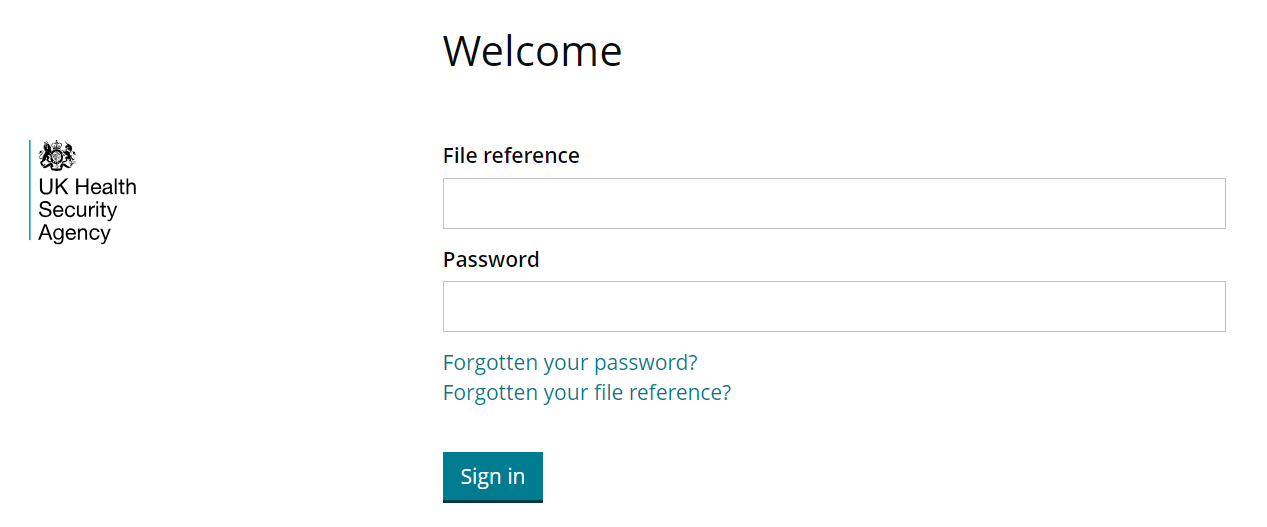This screenshot has width=1267, height=527.
Task: Click the word 'Agency' in the logo
Action: (74, 233)
